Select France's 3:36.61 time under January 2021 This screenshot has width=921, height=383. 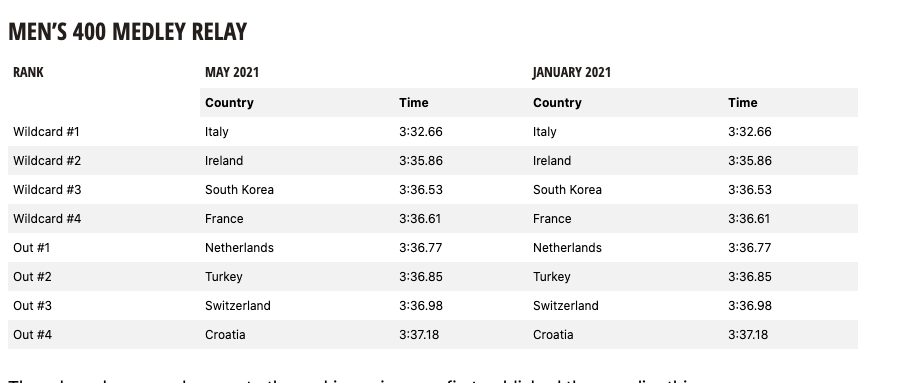click(749, 219)
